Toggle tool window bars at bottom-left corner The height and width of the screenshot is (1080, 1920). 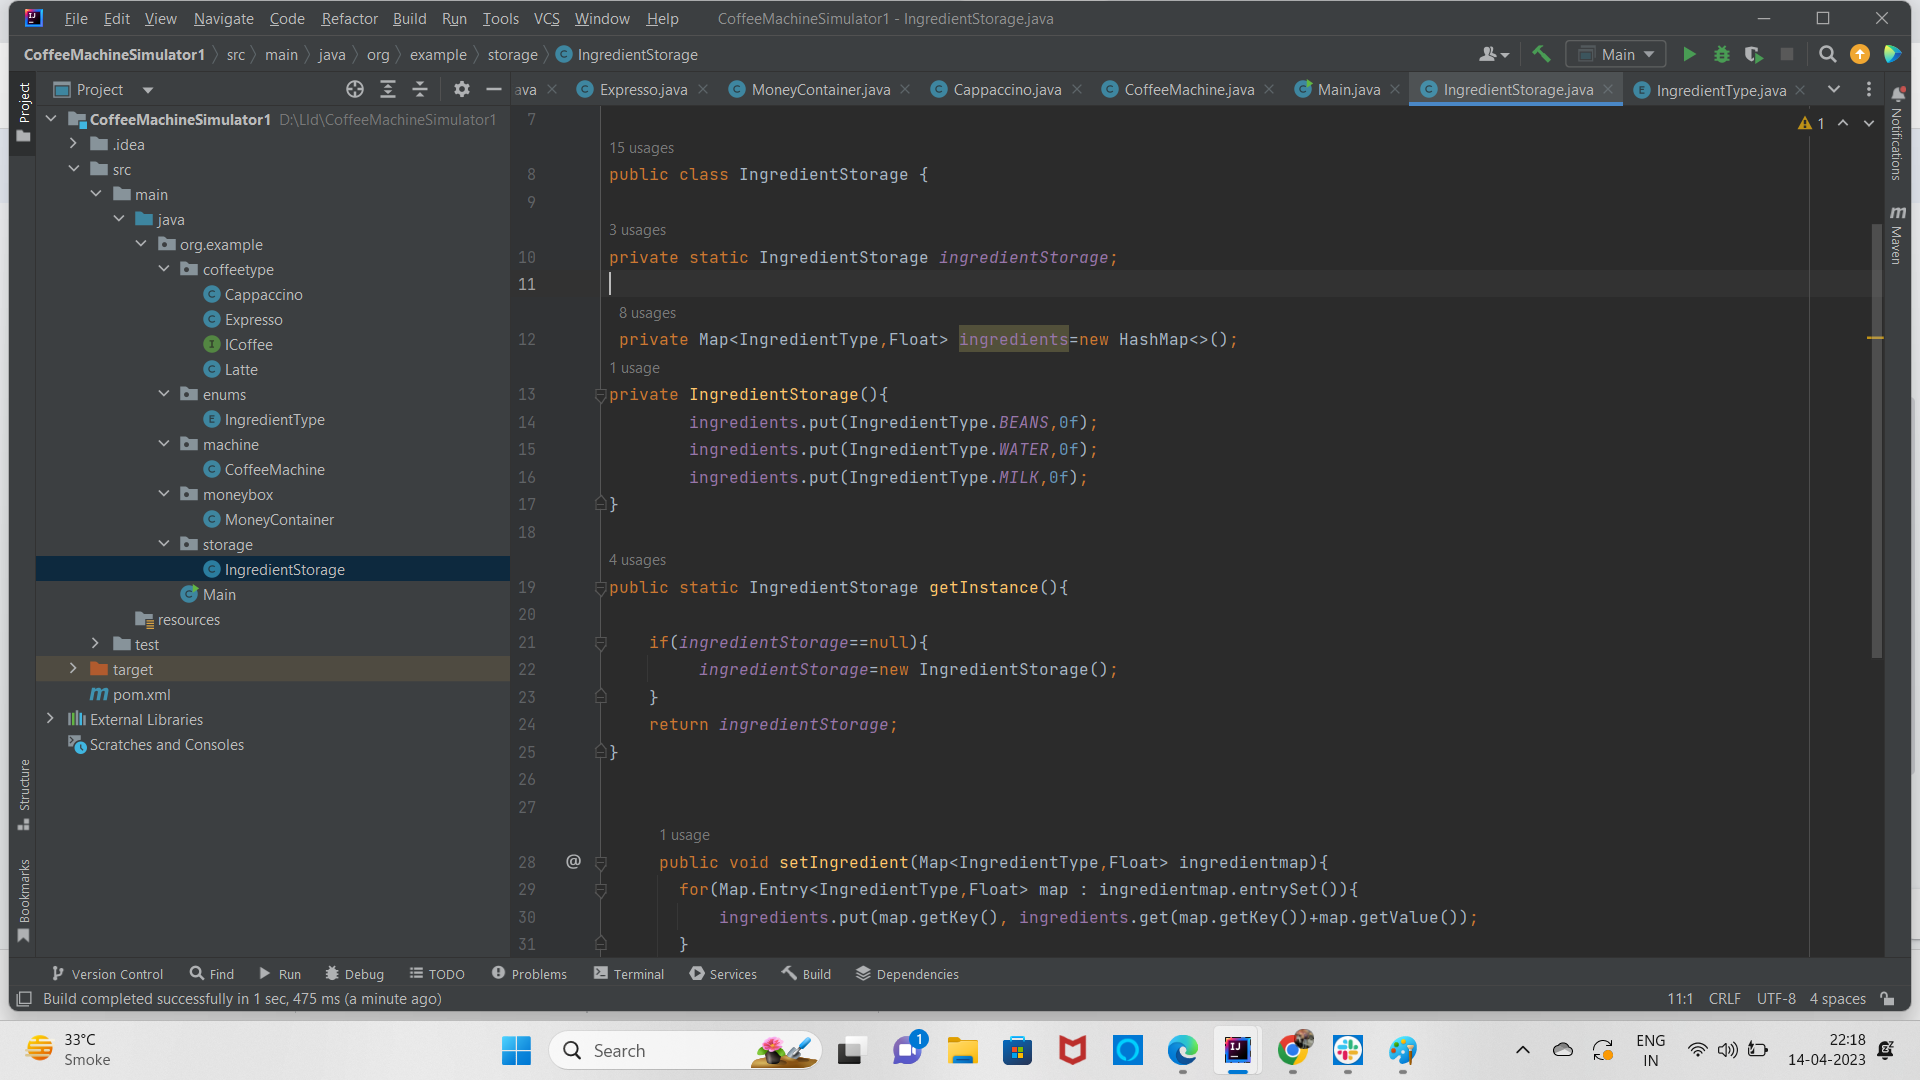(24, 999)
